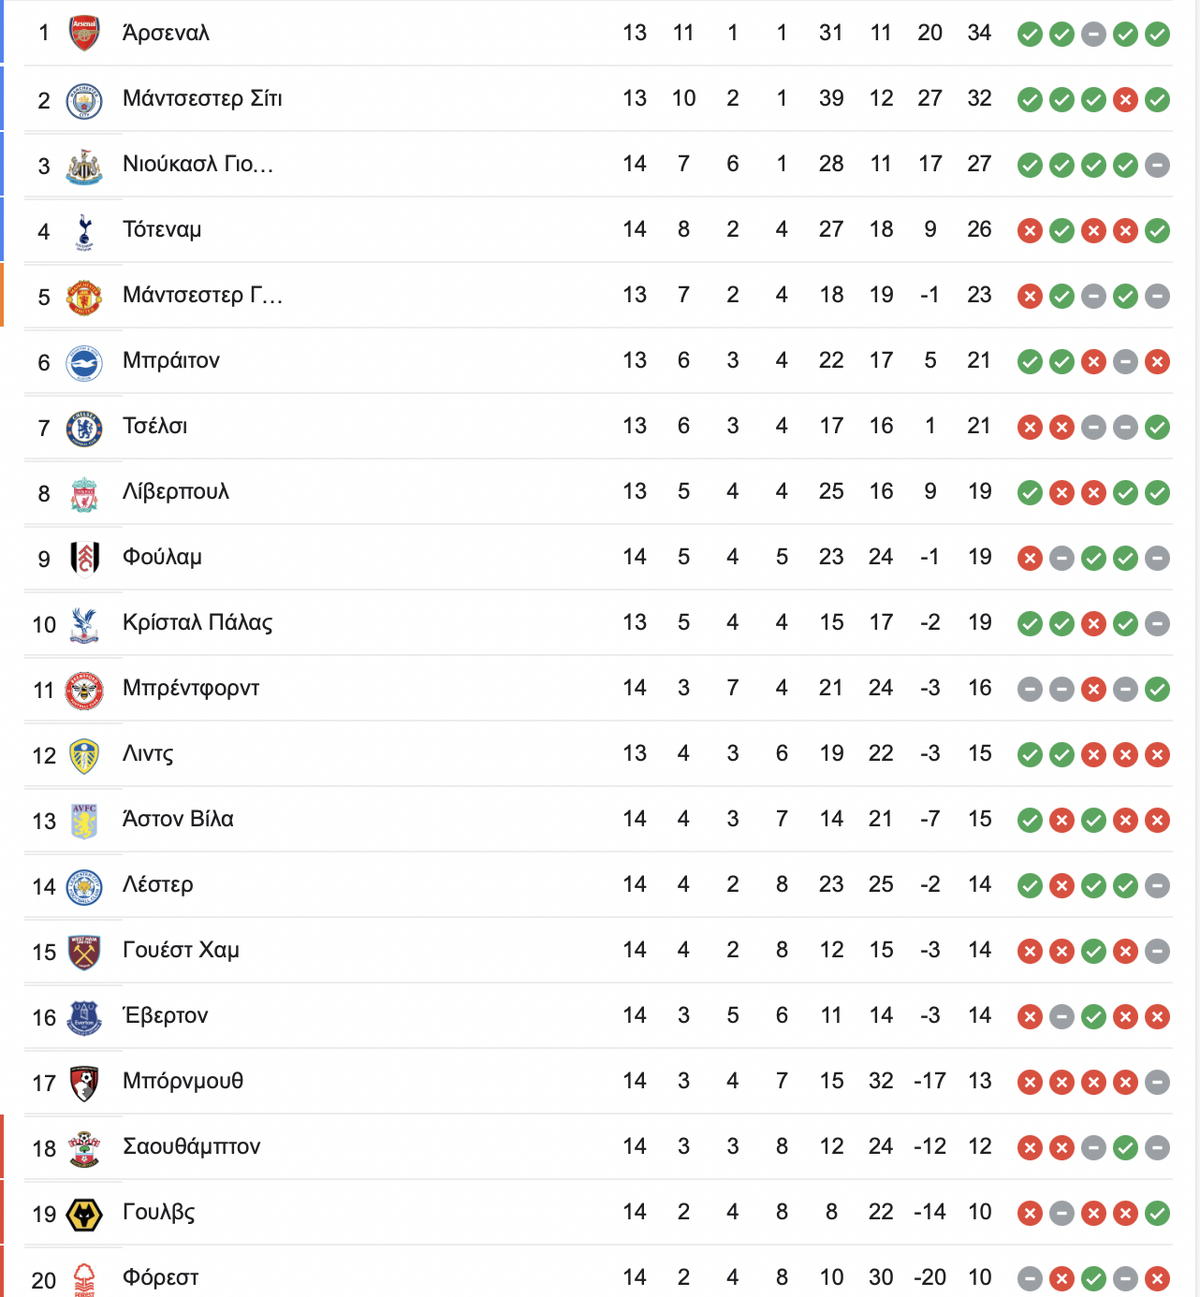Click Arsenal's grey draw form indicator
1200x1297 pixels.
click(x=1094, y=35)
